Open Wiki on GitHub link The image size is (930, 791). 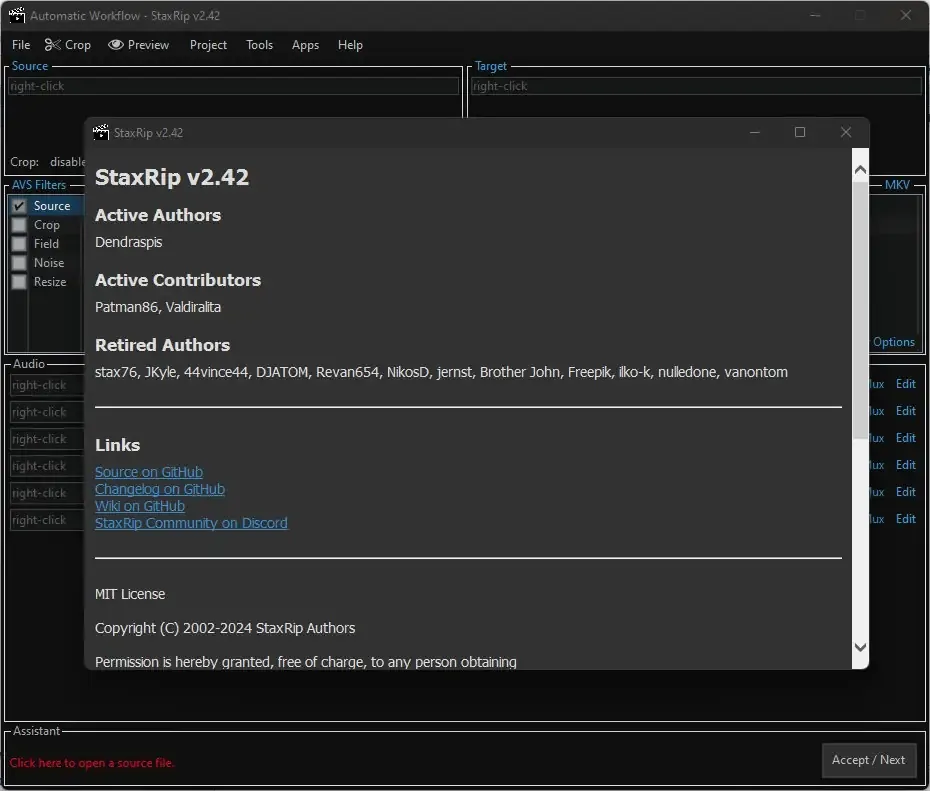pos(140,506)
